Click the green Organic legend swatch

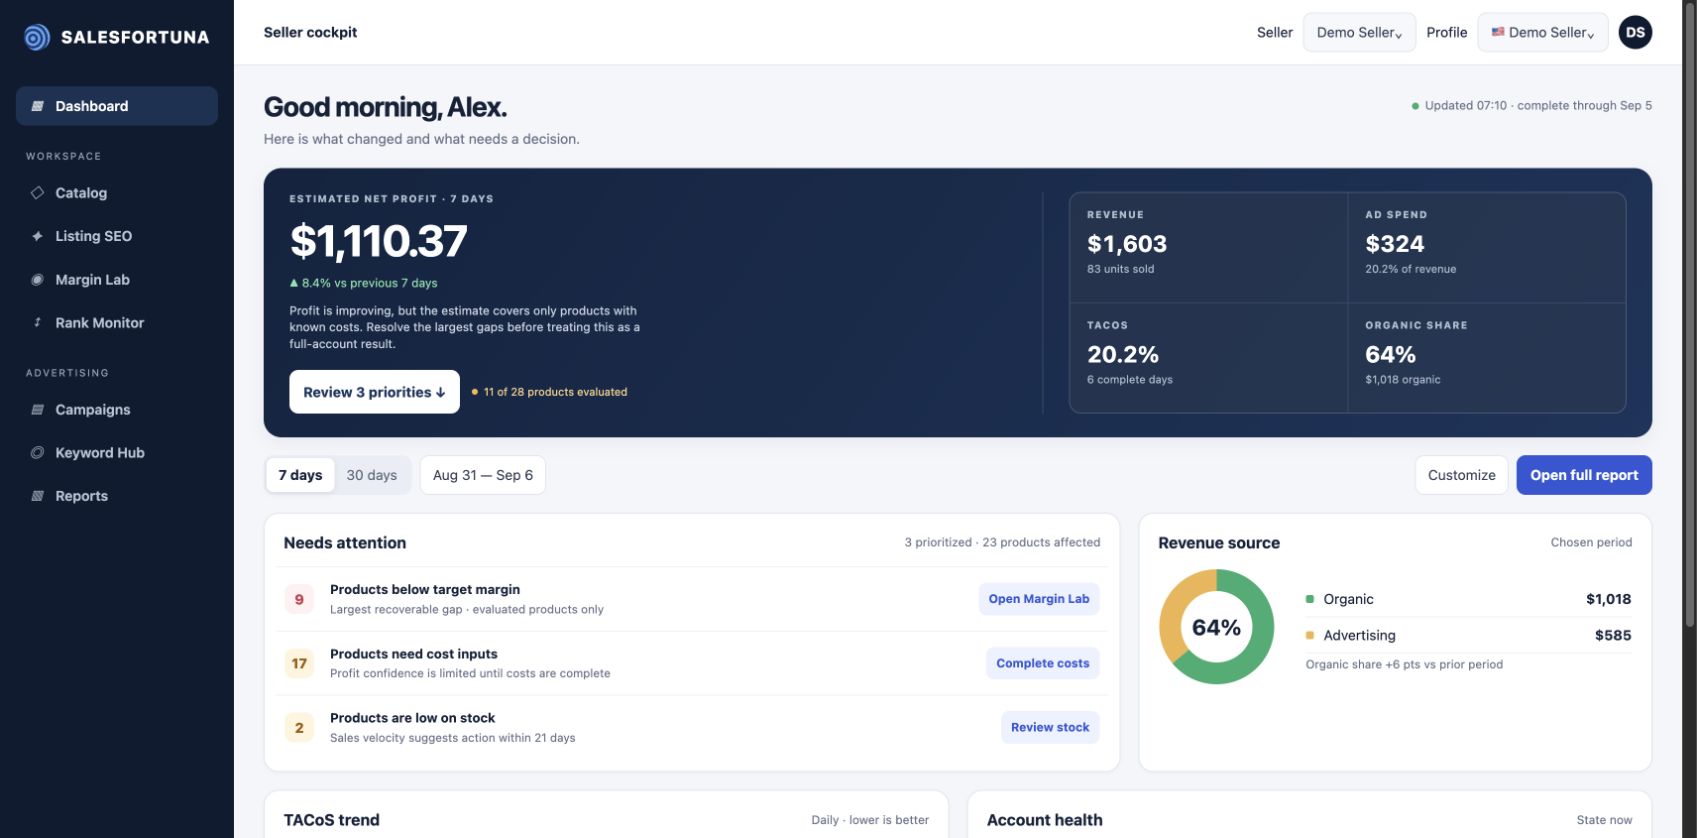point(1310,599)
